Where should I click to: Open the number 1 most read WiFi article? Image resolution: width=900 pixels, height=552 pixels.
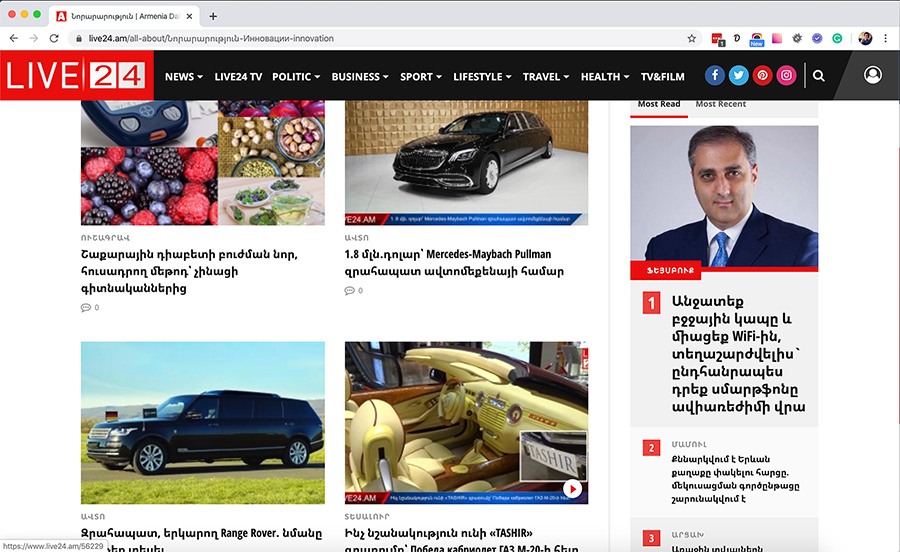738,354
